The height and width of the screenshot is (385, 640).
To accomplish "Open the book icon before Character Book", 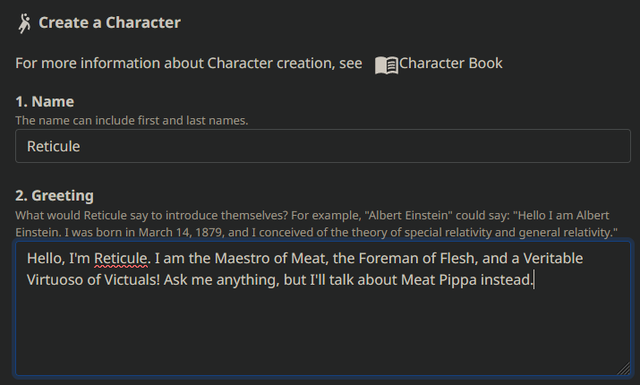I will point(386,65).
